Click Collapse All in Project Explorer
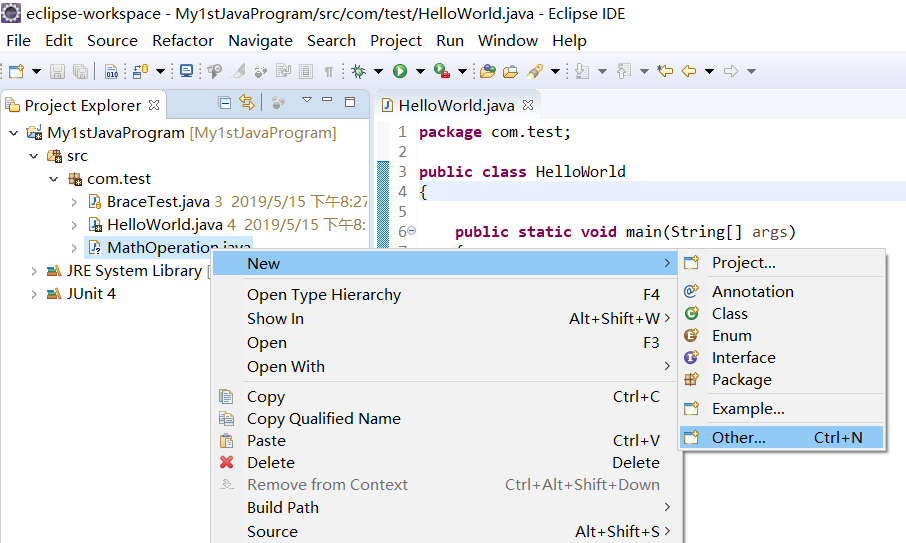The height and width of the screenshot is (543, 906). [225, 103]
